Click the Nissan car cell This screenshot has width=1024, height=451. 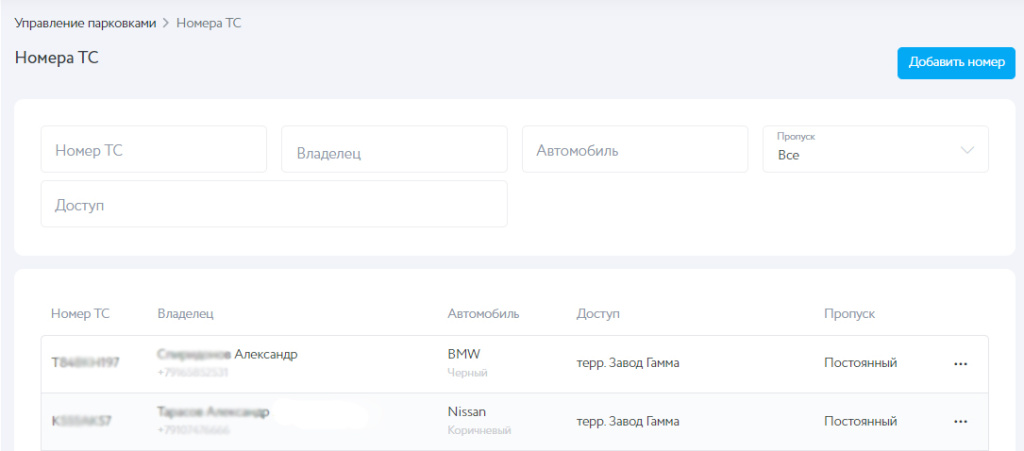(466, 412)
